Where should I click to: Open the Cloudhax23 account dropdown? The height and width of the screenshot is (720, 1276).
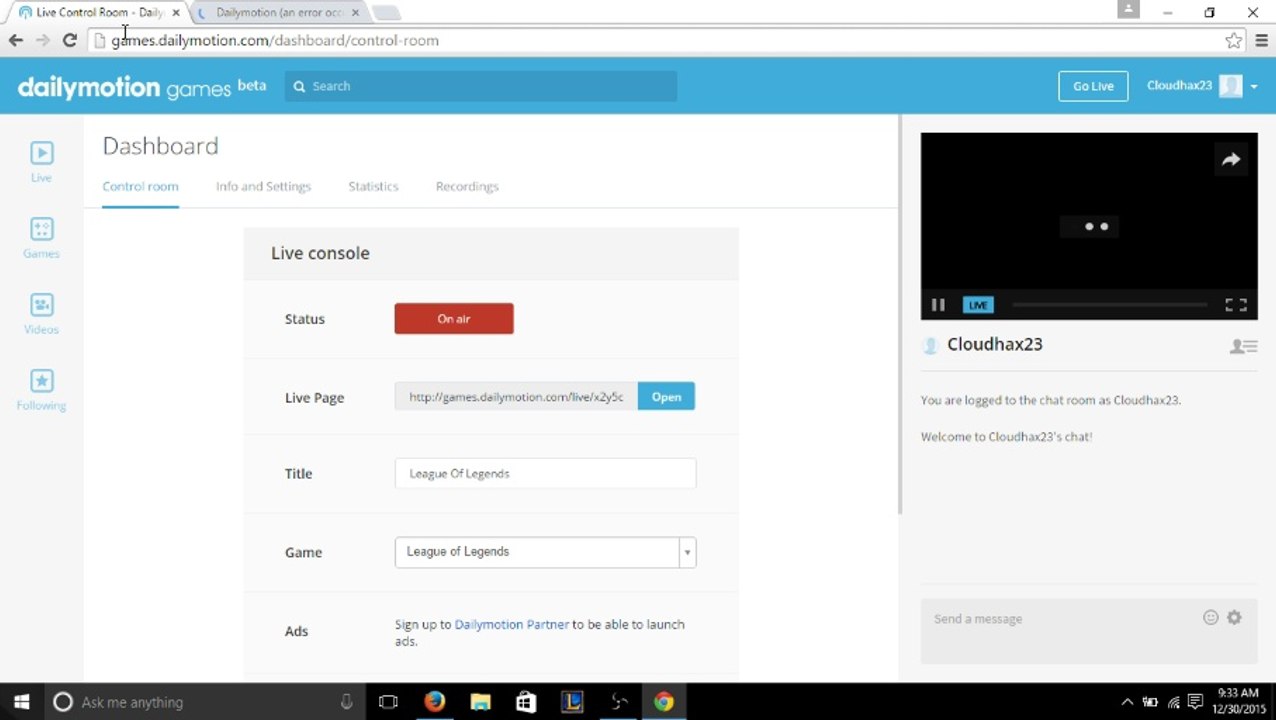(x=1202, y=86)
